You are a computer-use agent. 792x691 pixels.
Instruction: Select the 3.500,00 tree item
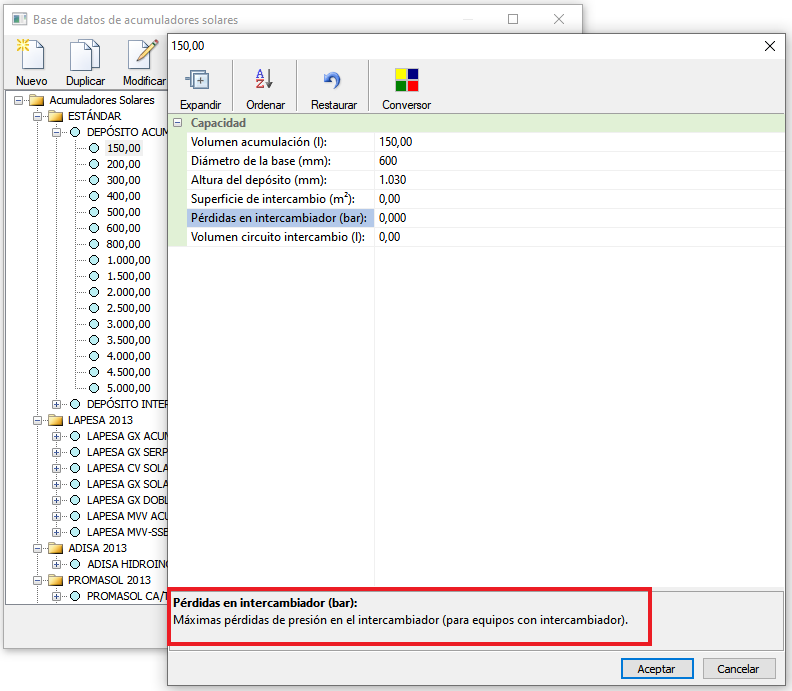coord(128,340)
